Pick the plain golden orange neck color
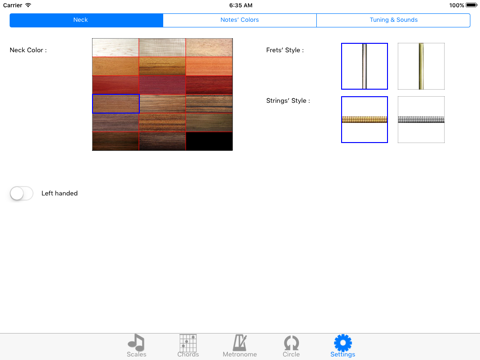Viewport: 480px width, 360px height. click(115, 66)
